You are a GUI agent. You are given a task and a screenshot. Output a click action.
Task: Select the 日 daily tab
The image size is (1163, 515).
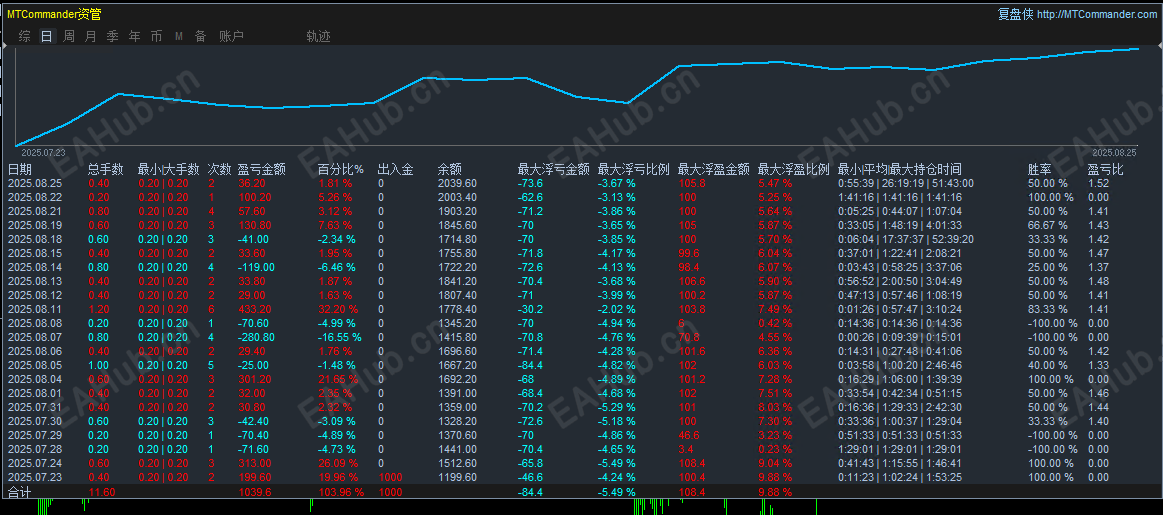coord(47,36)
